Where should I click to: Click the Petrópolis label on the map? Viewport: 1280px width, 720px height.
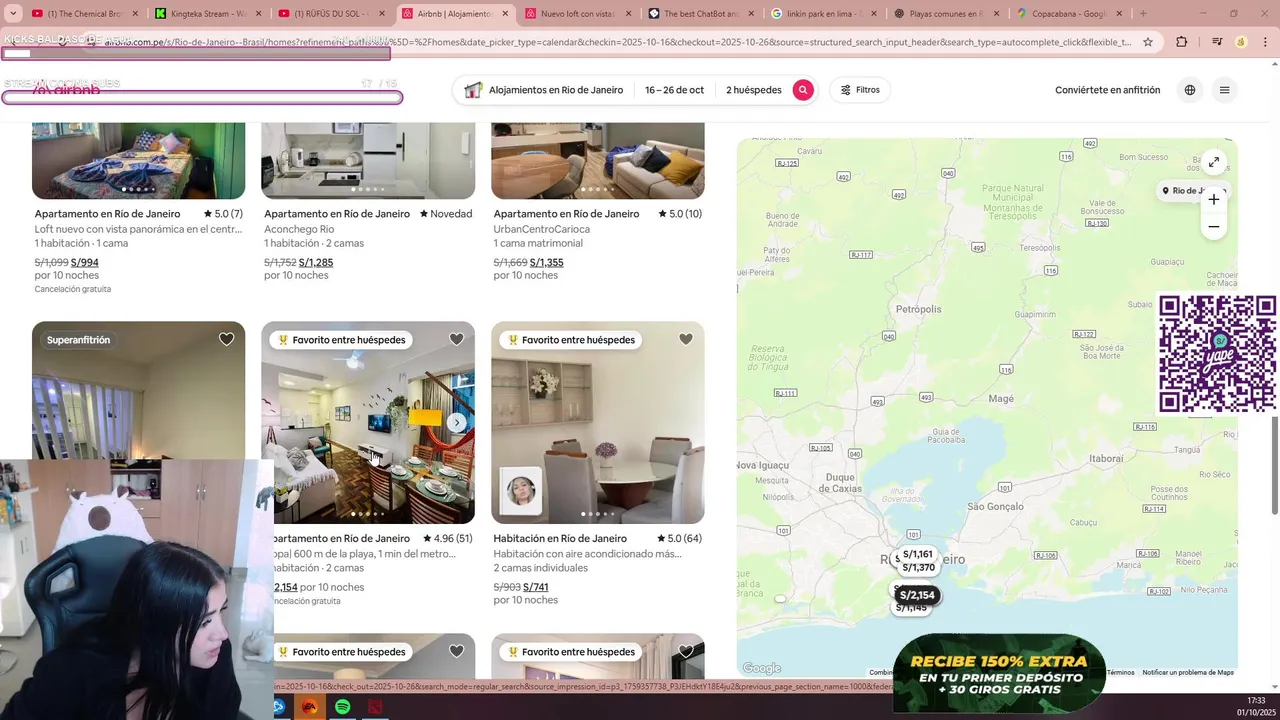tap(919, 310)
